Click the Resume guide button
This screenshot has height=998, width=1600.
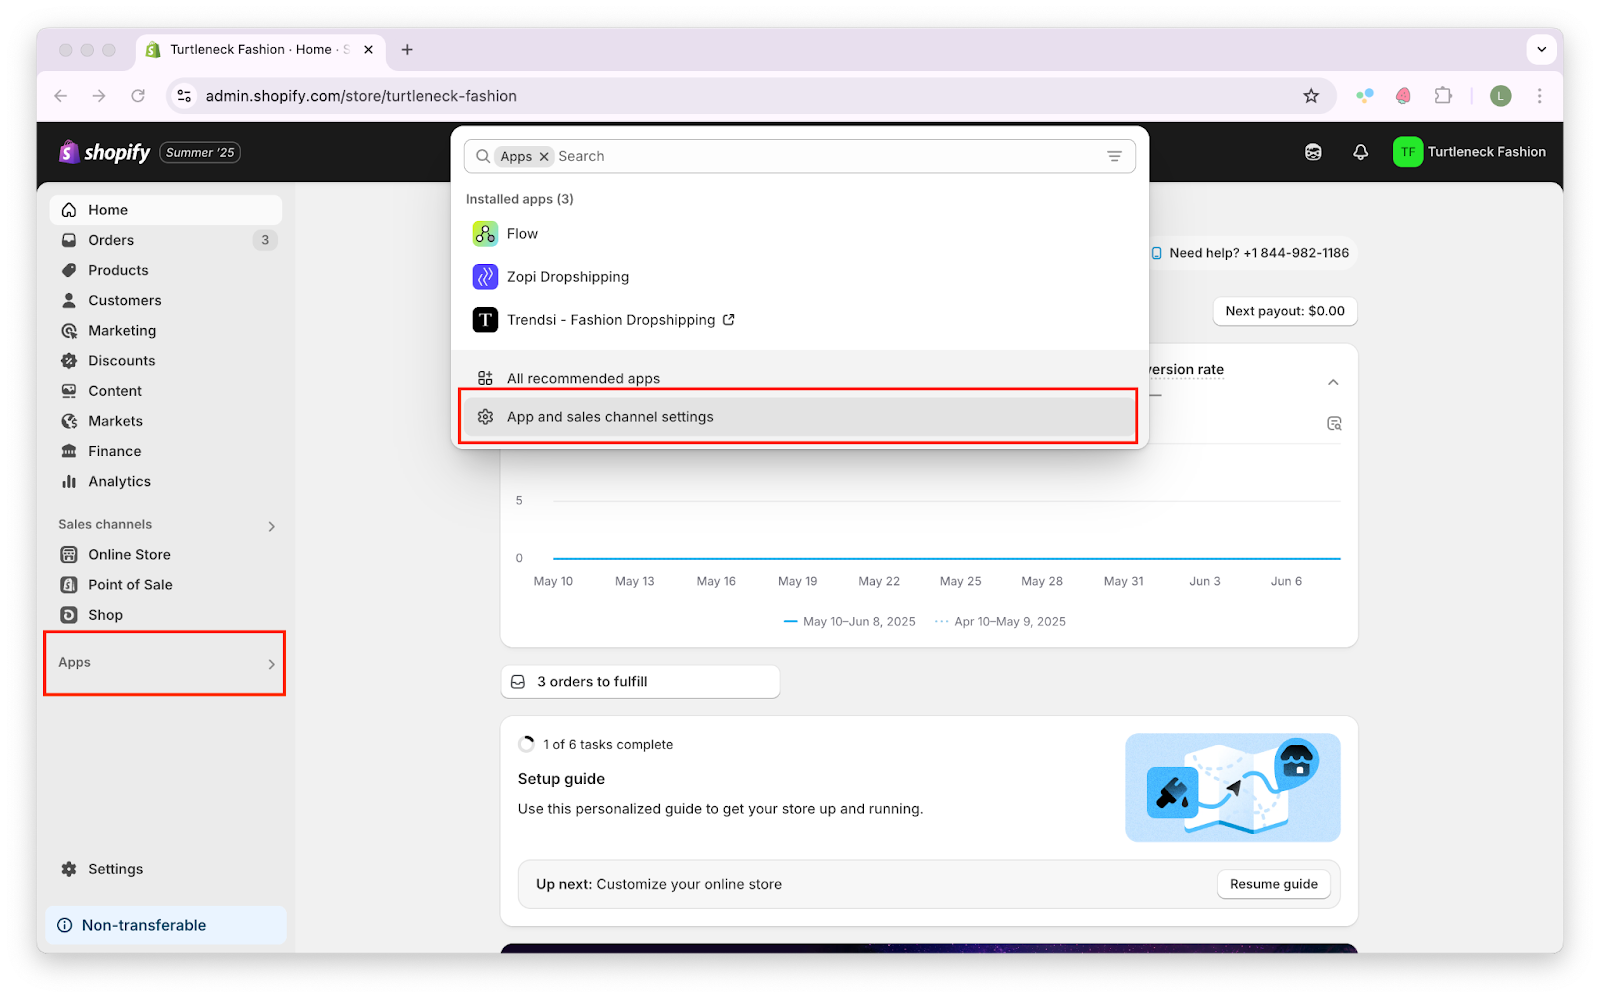point(1273,884)
